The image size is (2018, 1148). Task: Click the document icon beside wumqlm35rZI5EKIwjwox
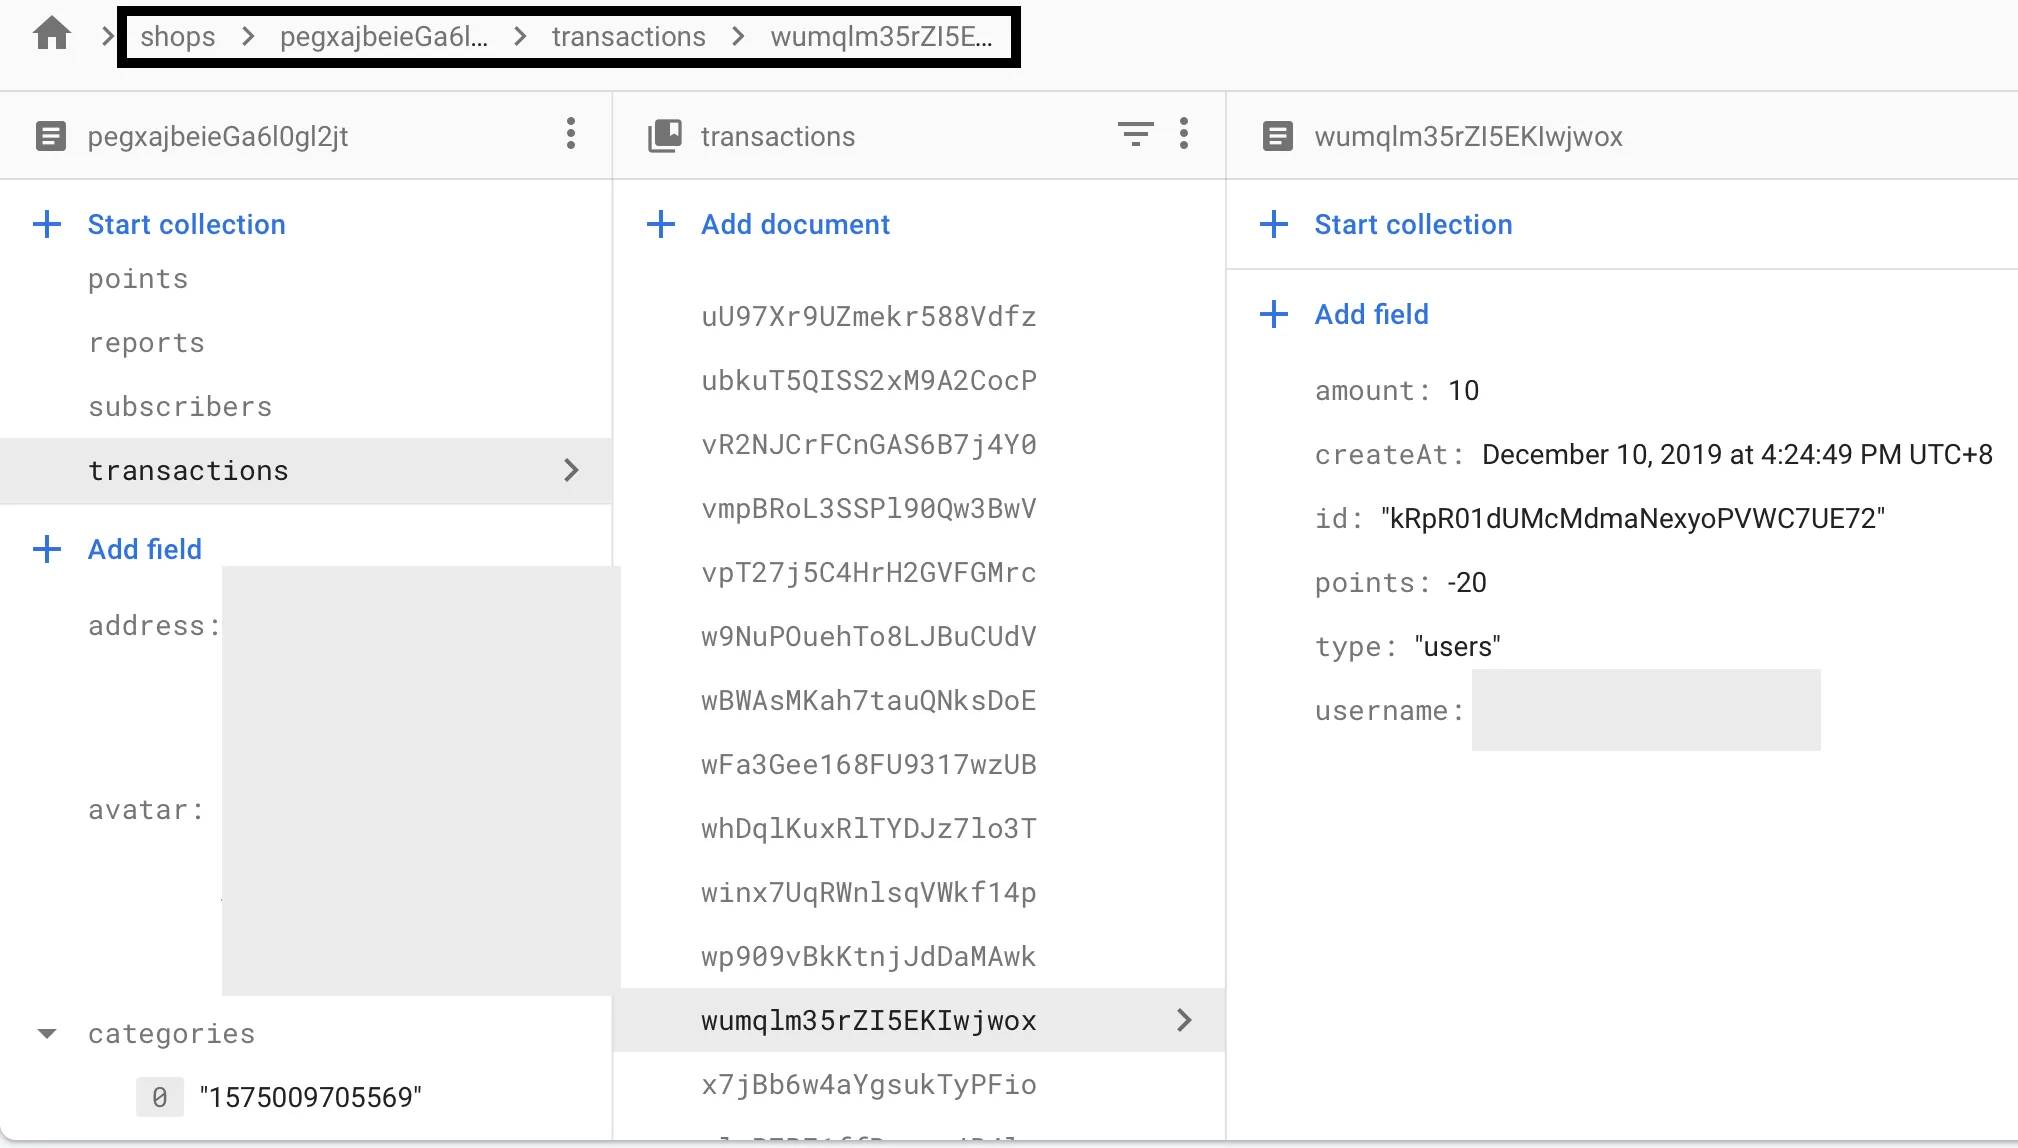pos(1277,136)
